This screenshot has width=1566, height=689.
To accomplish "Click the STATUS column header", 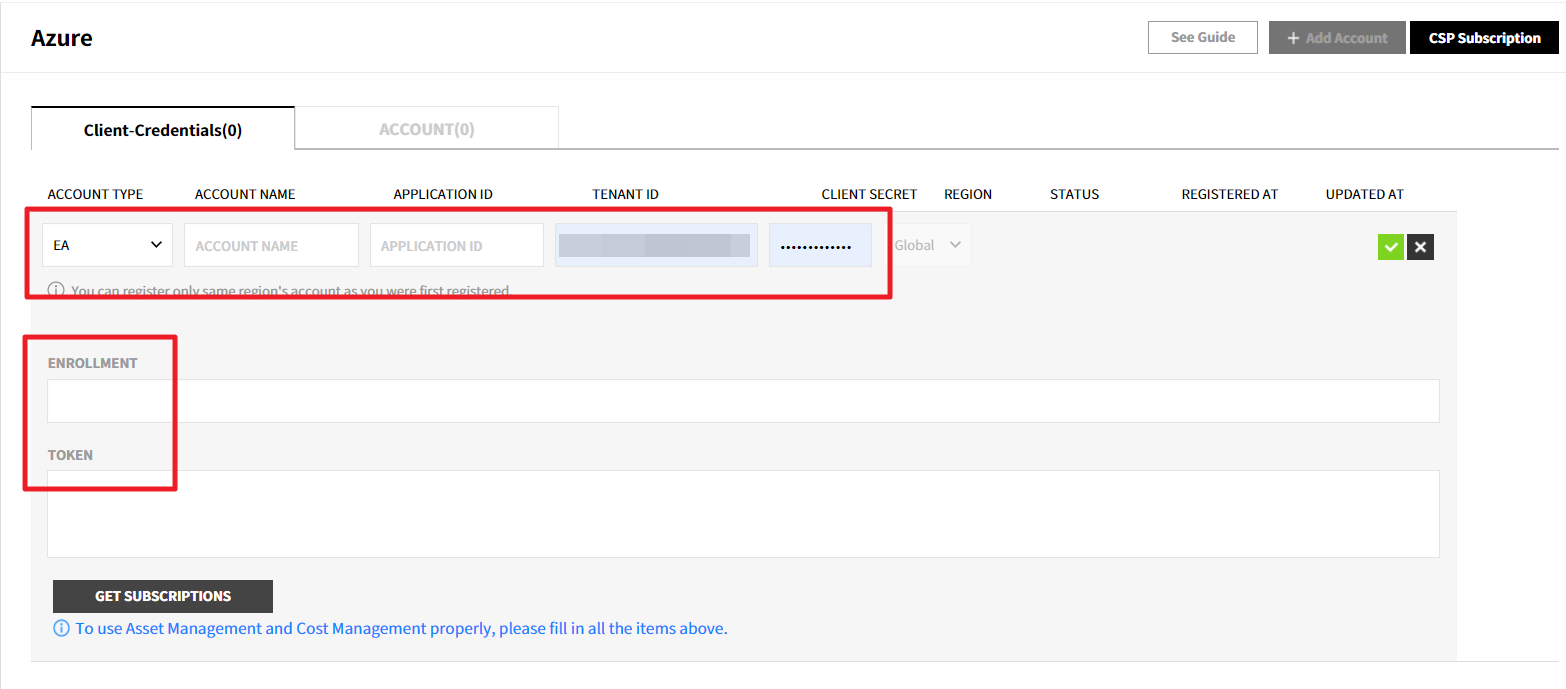I will [x=1074, y=194].
